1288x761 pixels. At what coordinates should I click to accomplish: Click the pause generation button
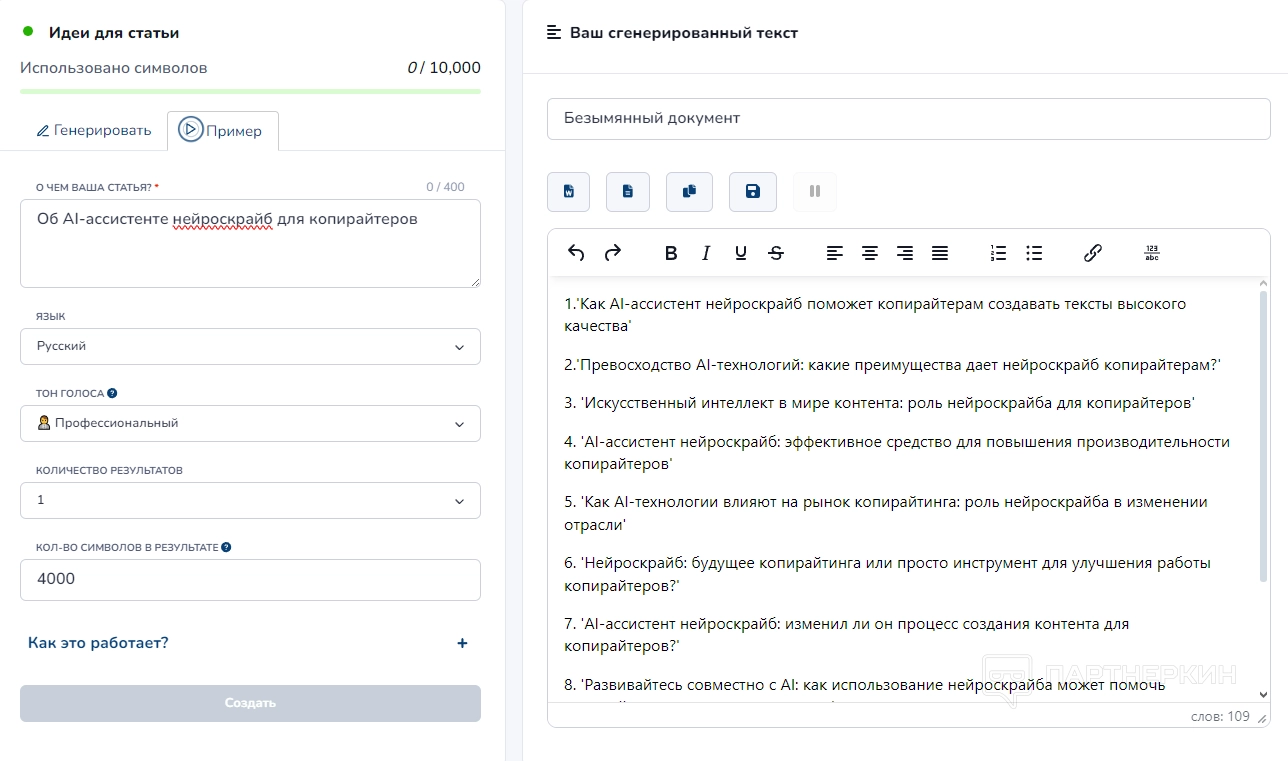(x=815, y=192)
